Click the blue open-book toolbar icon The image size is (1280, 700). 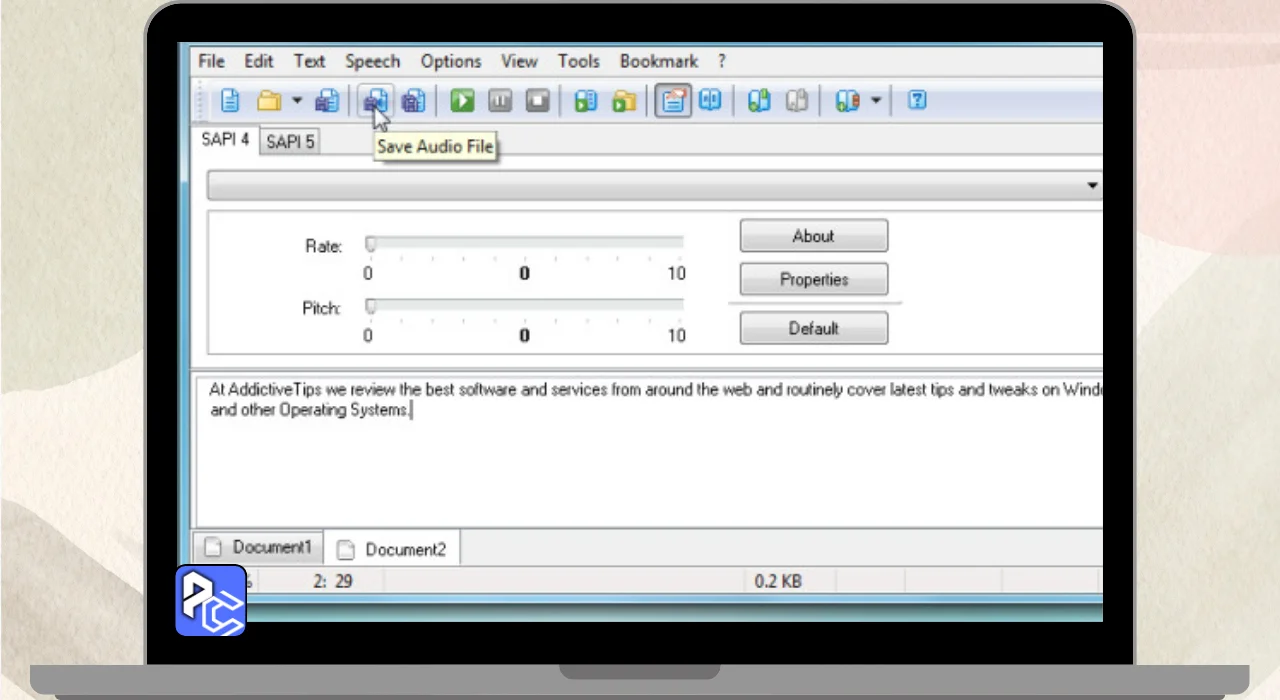[710, 100]
